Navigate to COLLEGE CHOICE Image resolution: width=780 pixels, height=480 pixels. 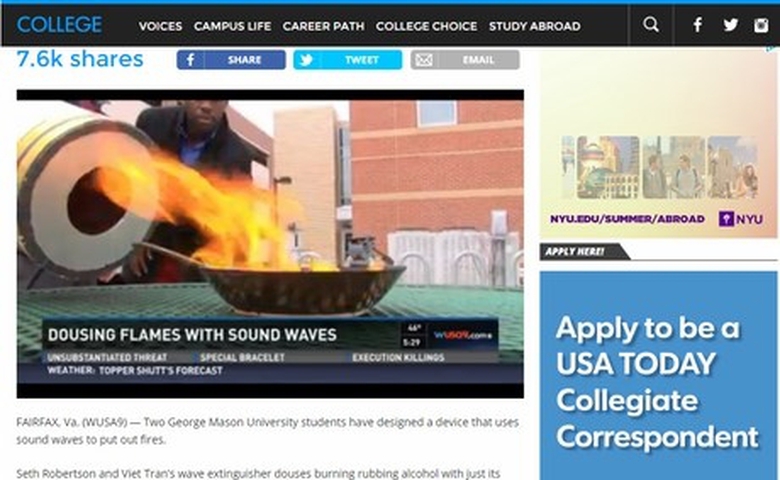(x=426, y=26)
